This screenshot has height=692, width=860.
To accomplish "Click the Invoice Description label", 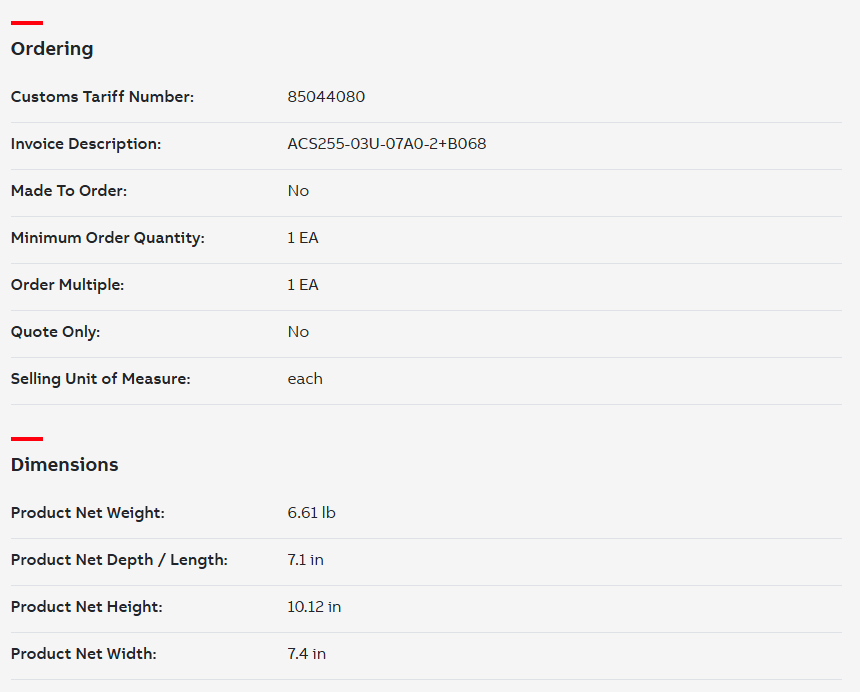I will tap(86, 144).
